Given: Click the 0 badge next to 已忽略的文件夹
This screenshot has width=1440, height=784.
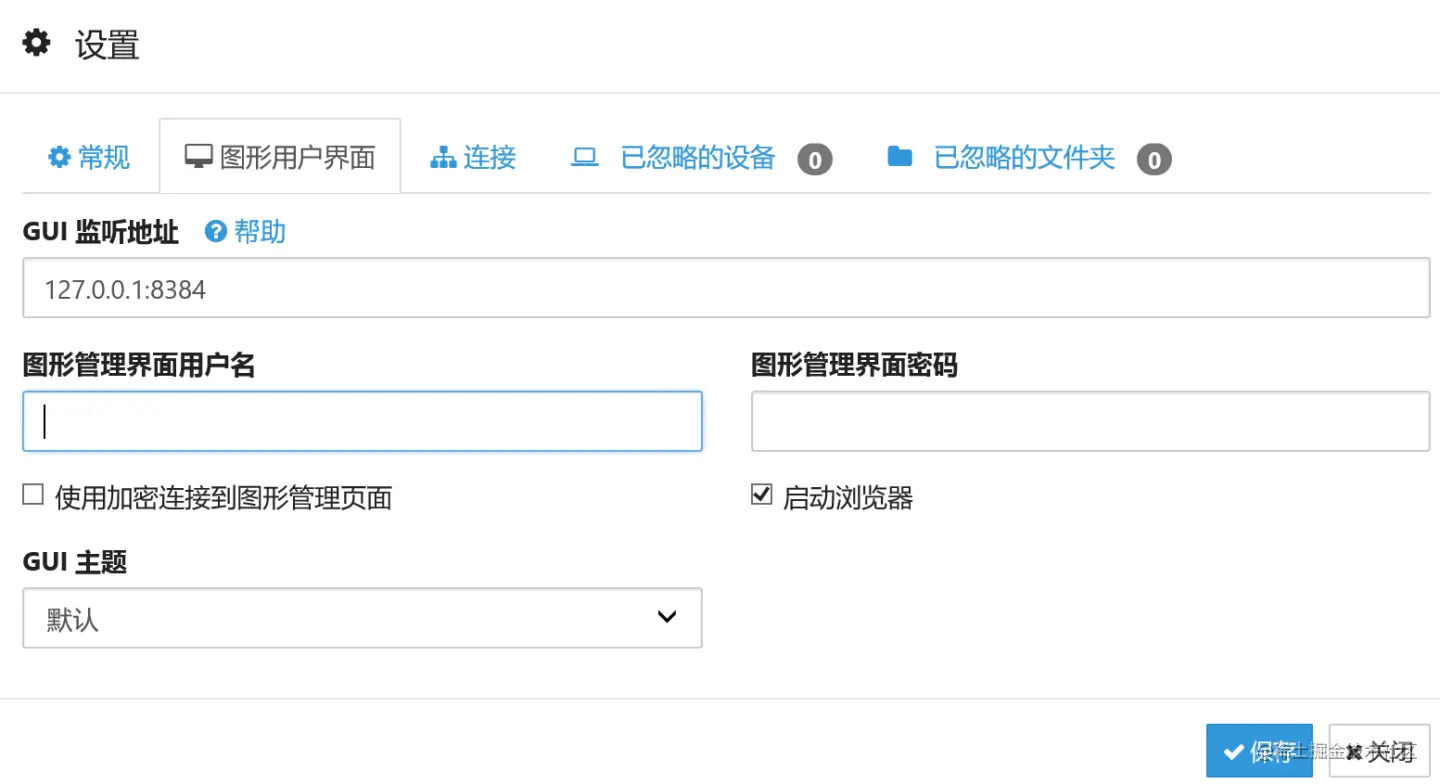Looking at the screenshot, I should [1153, 159].
